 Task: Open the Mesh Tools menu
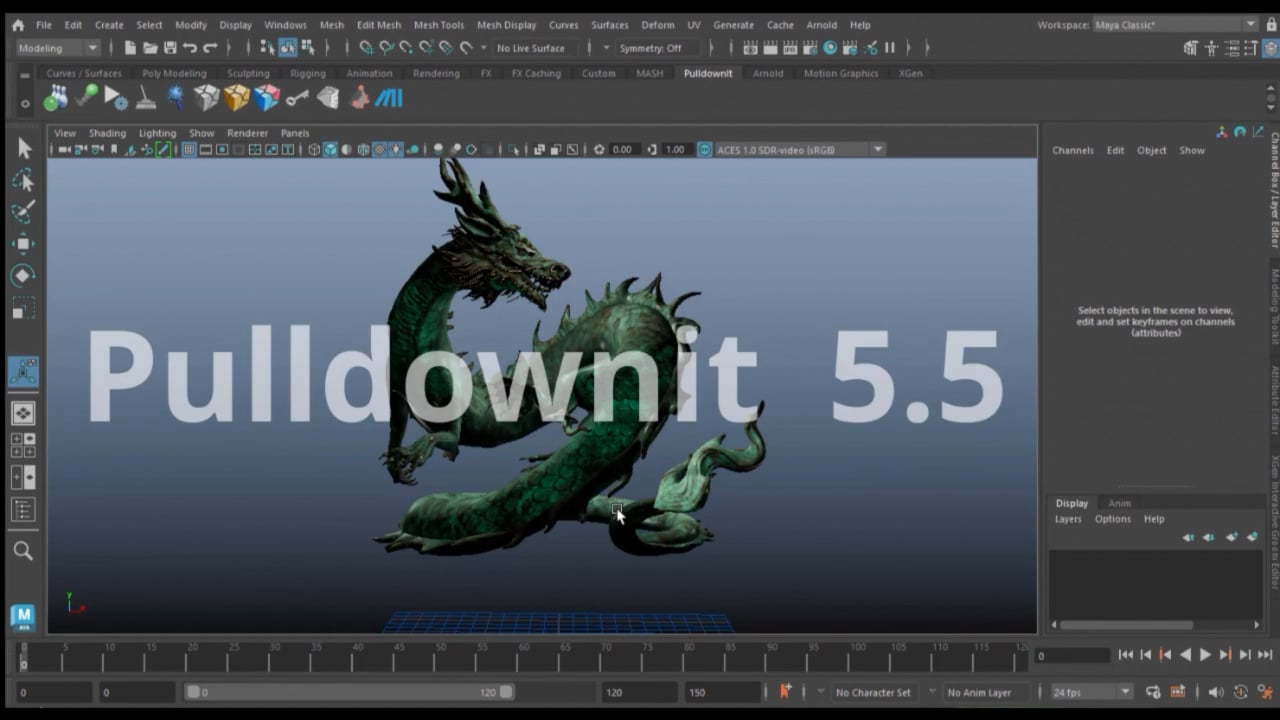coord(438,25)
